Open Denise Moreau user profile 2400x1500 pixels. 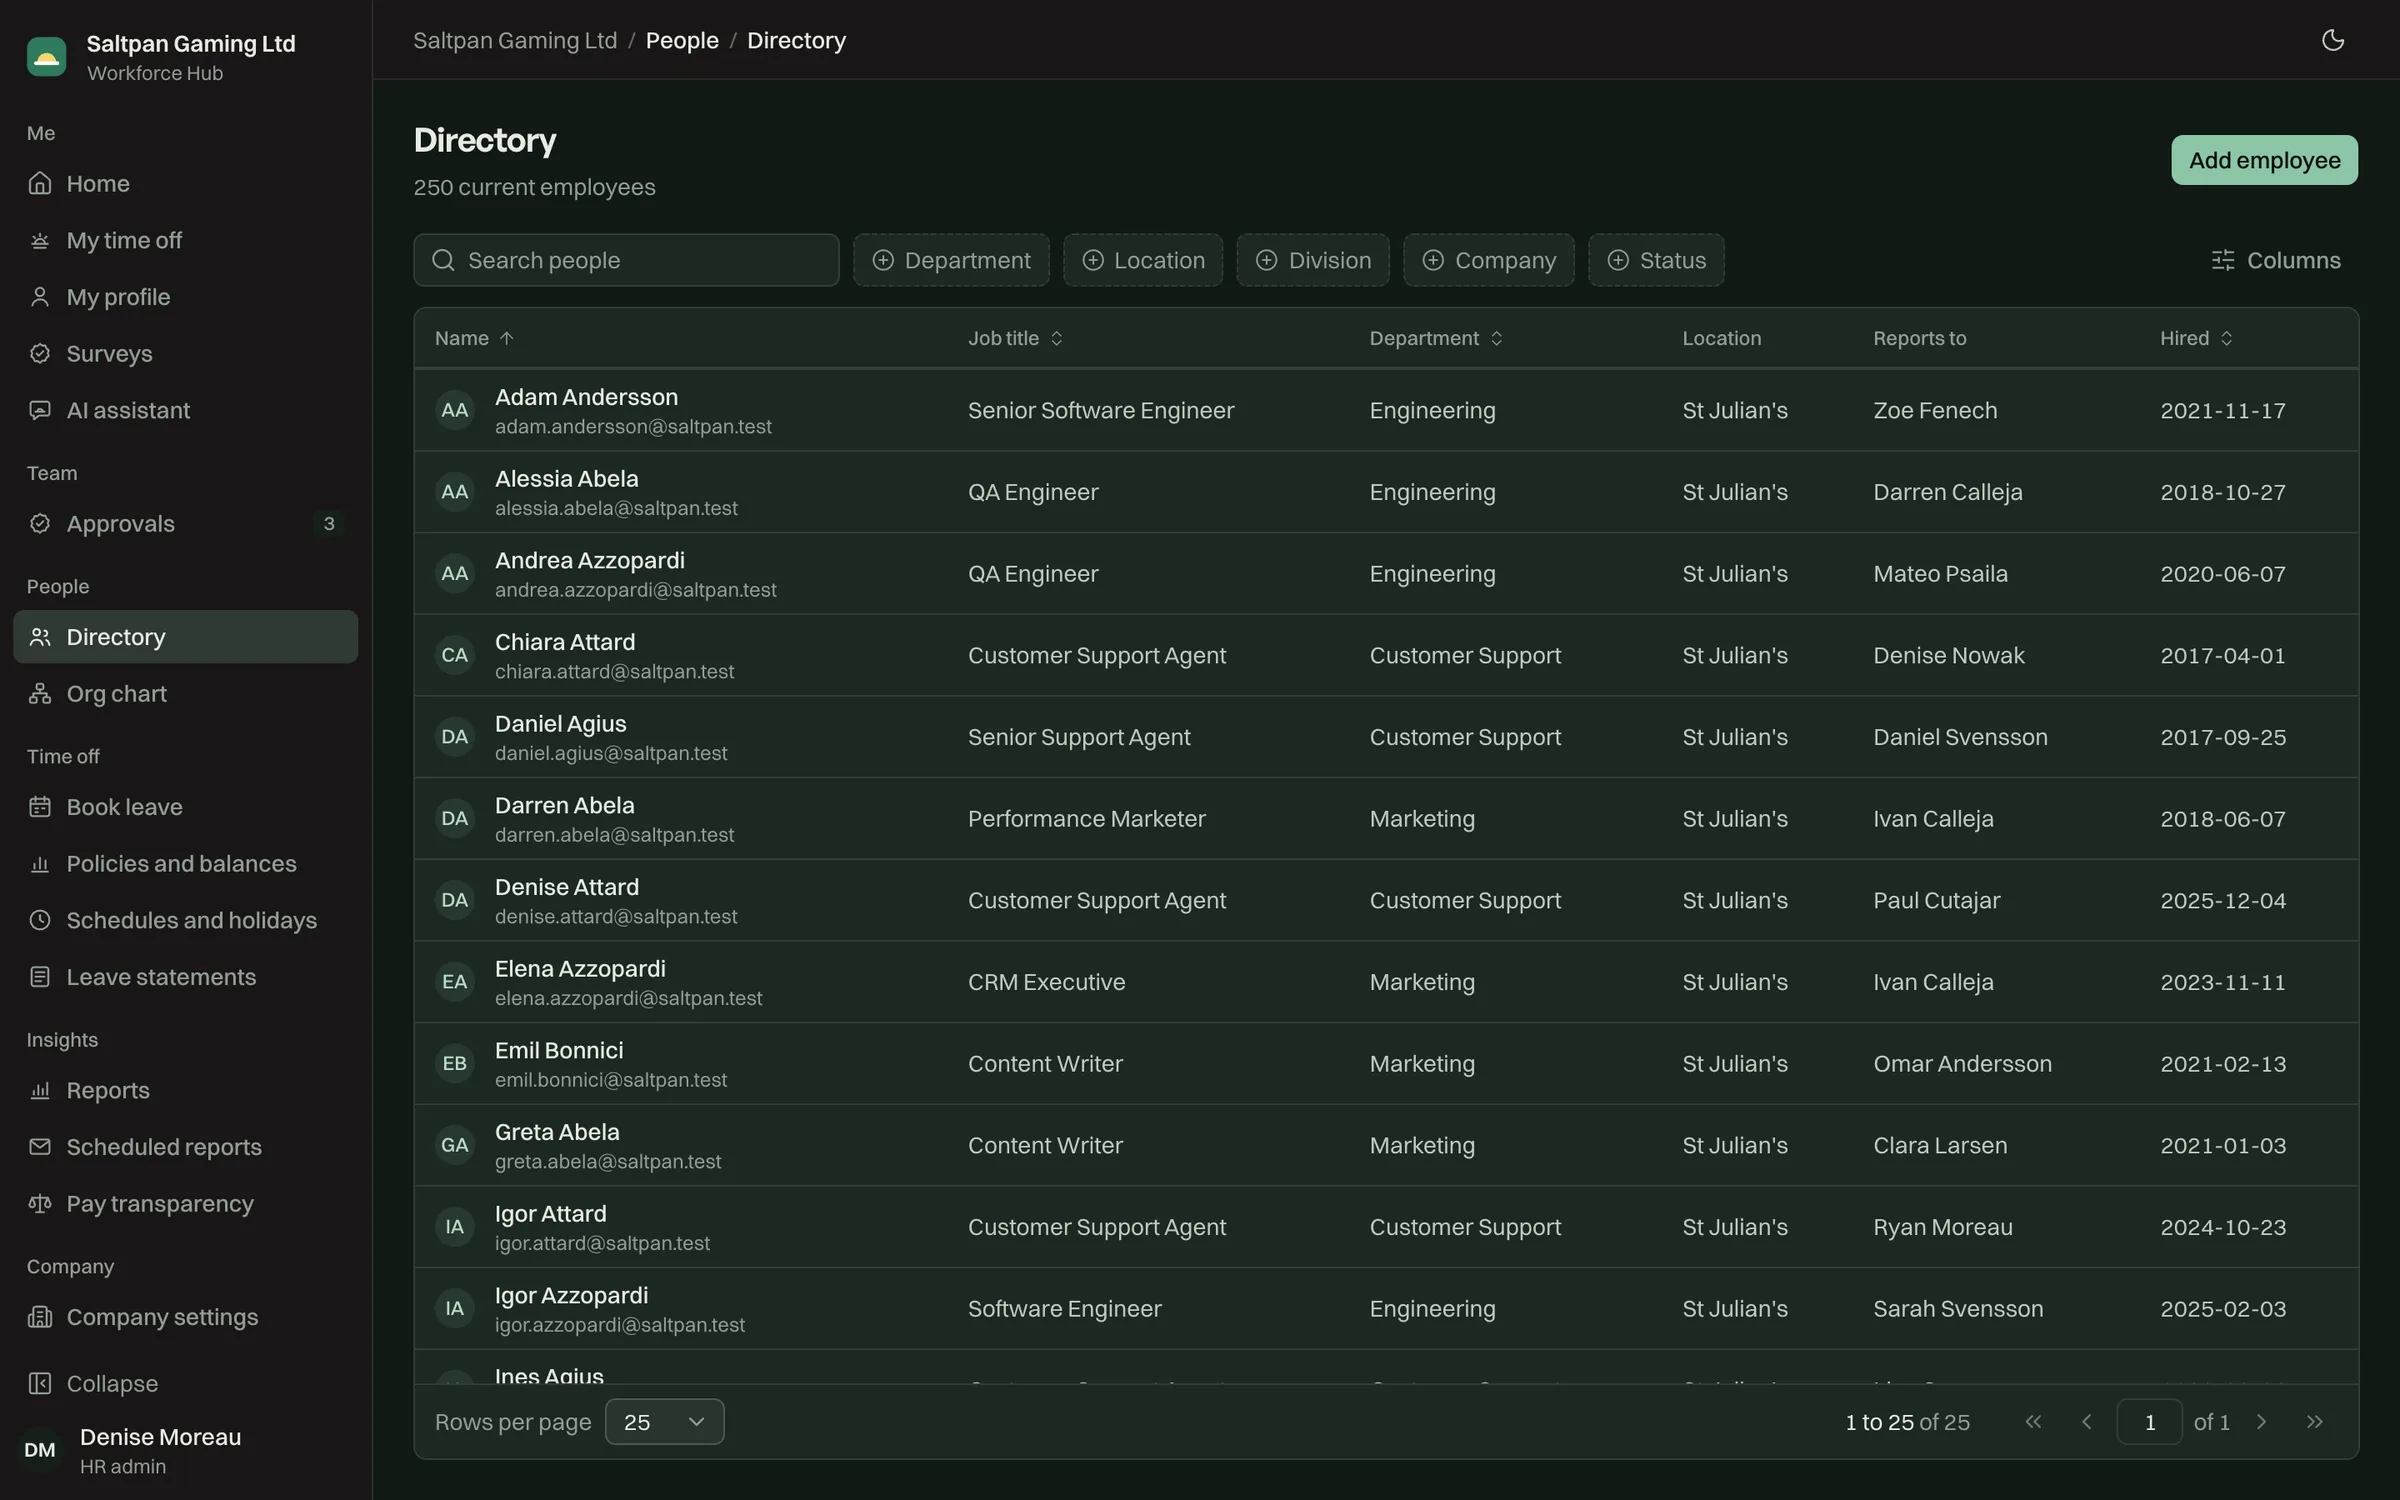coord(185,1450)
